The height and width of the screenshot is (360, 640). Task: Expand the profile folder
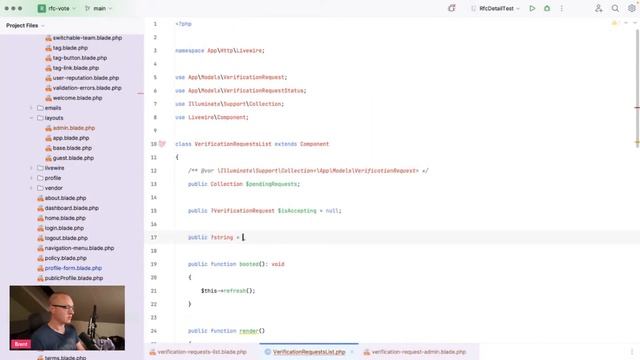pos(31,178)
